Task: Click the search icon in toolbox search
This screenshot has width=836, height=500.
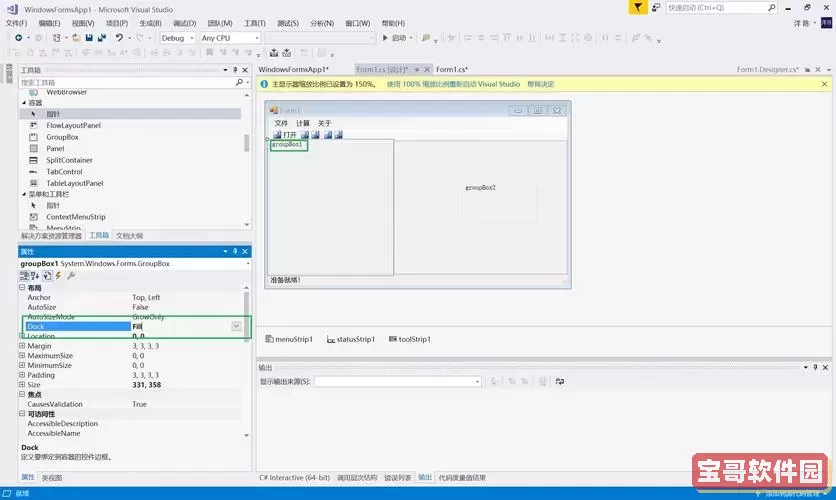Action: (239, 82)
